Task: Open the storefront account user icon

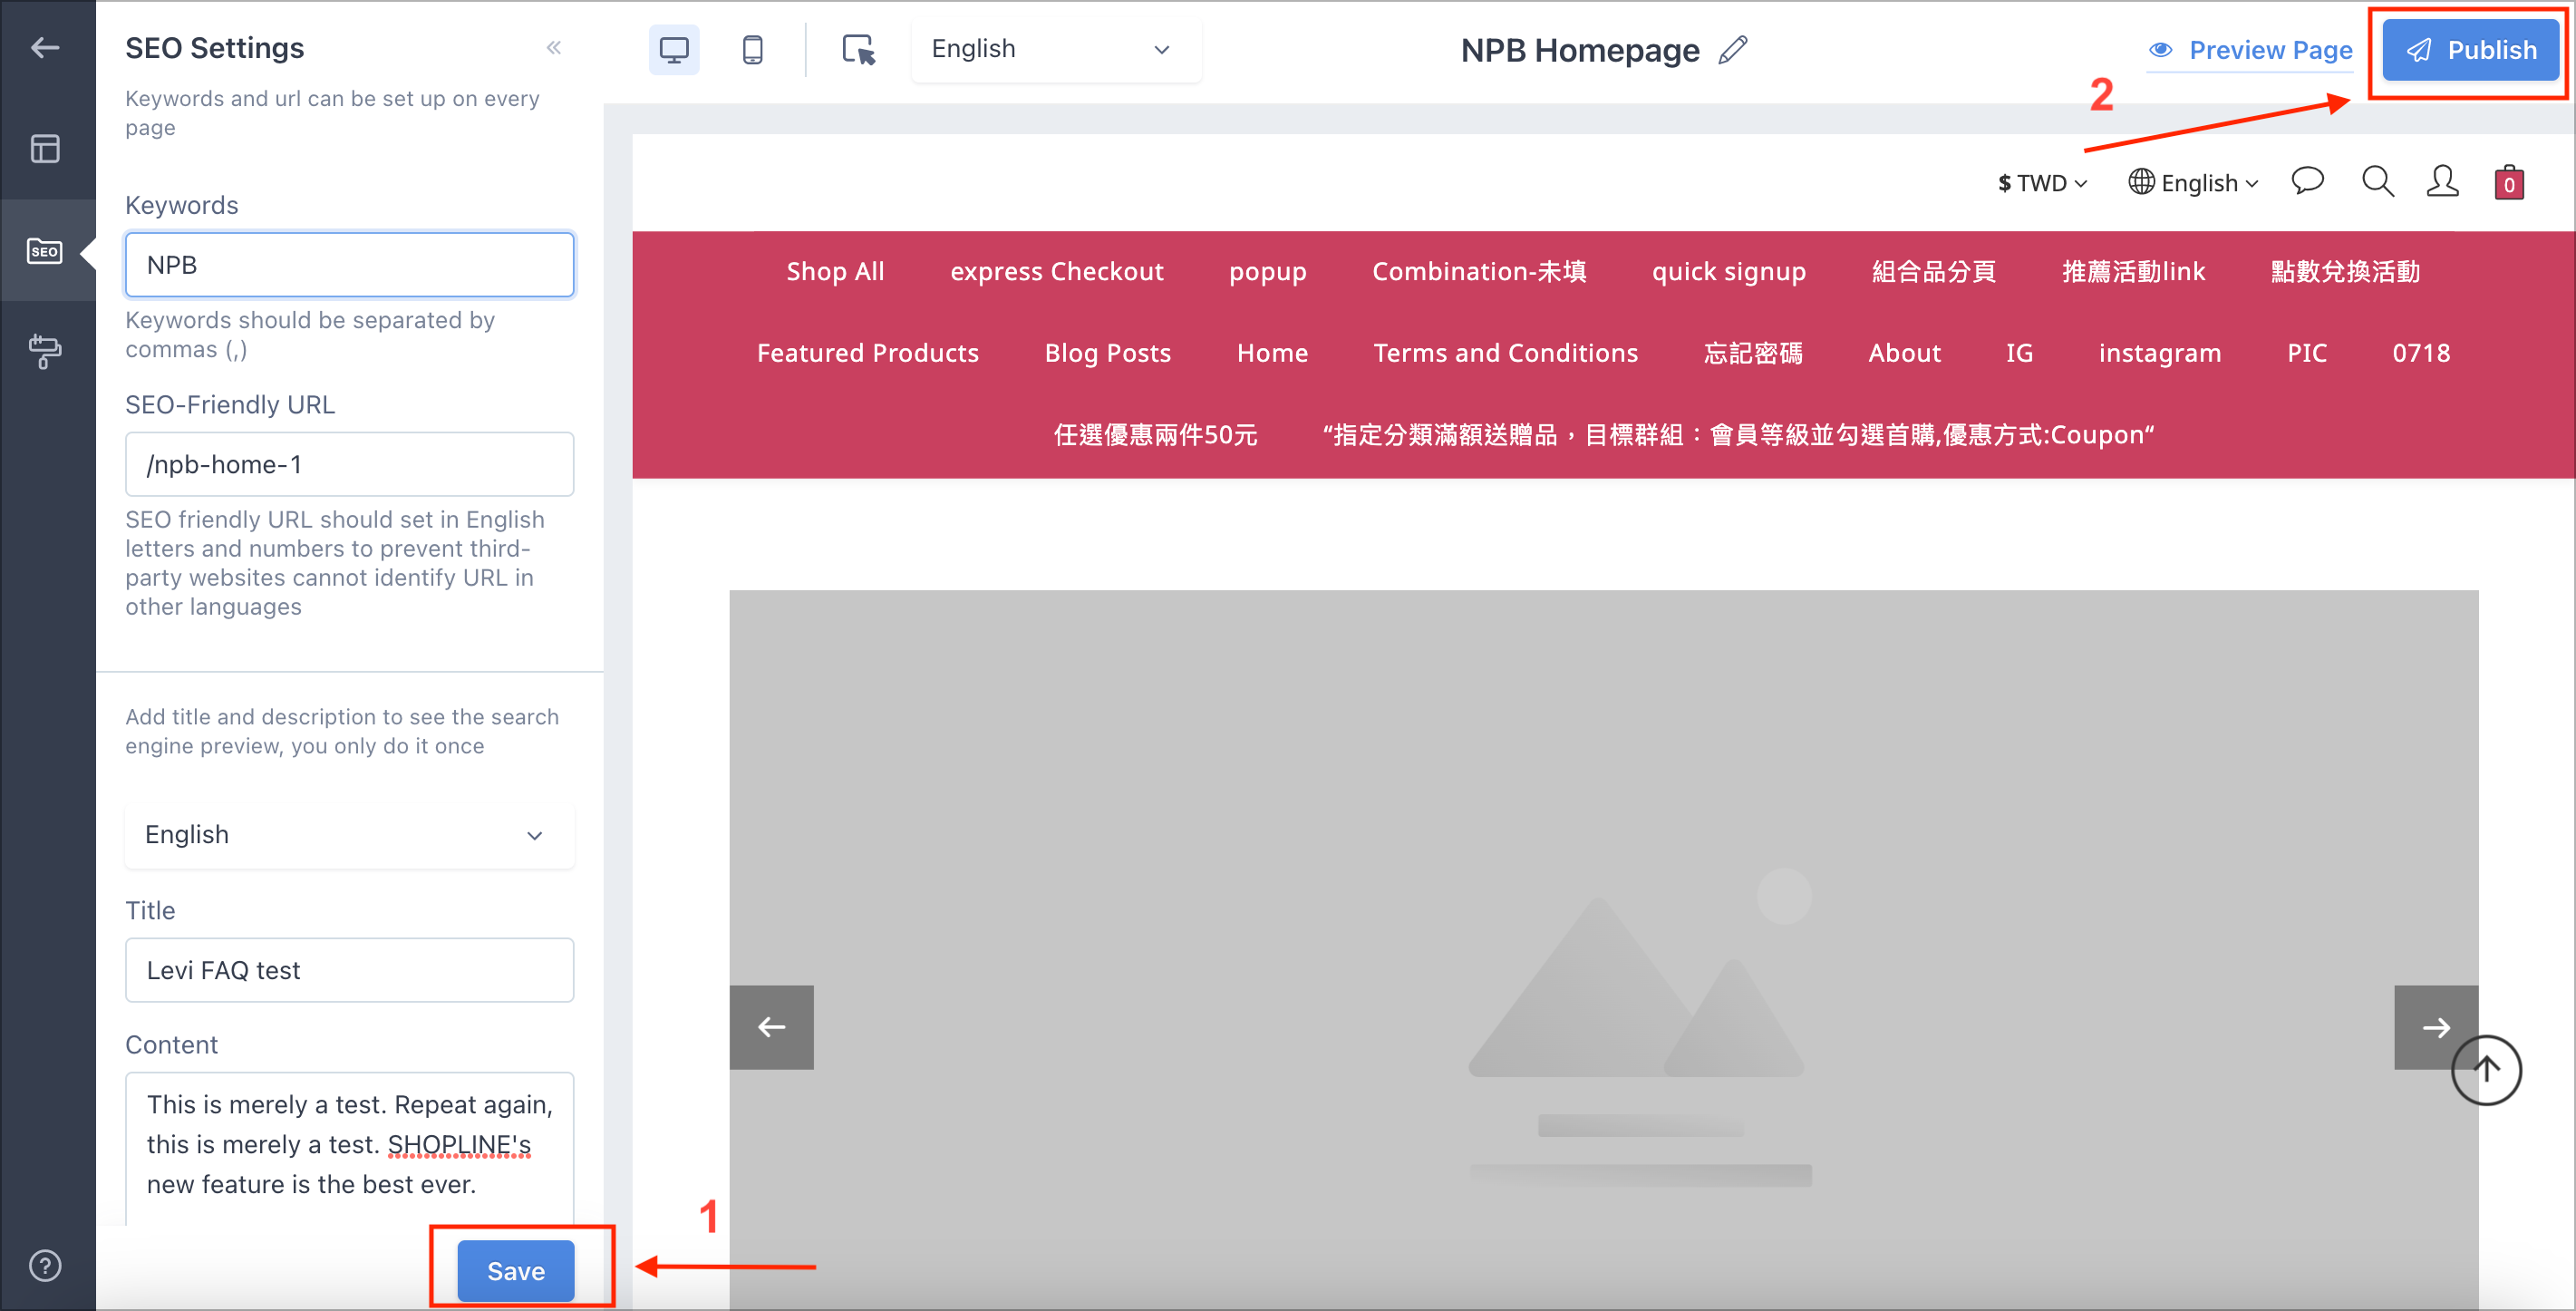Action: pyautogui.click(x=2442, y=182)
